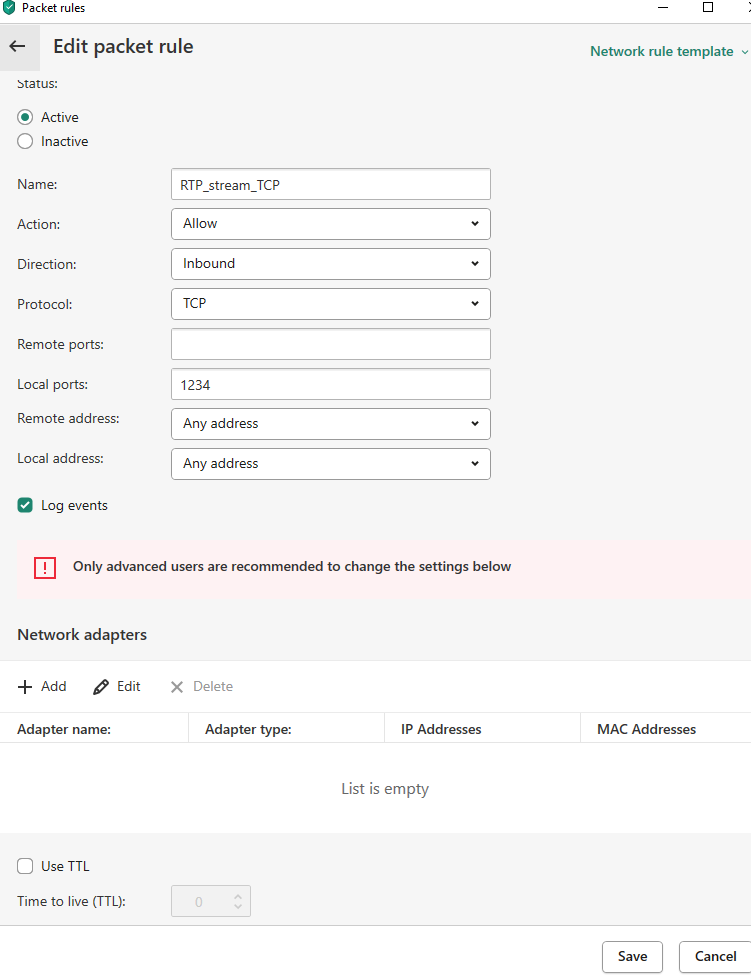This screenshot has height=979, width=751.
Task: Select the Inactive status radio button
Action: click(25, 142)
